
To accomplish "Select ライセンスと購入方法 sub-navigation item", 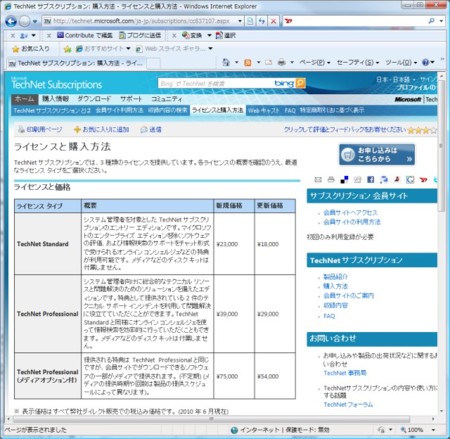I will click(218, 110).
